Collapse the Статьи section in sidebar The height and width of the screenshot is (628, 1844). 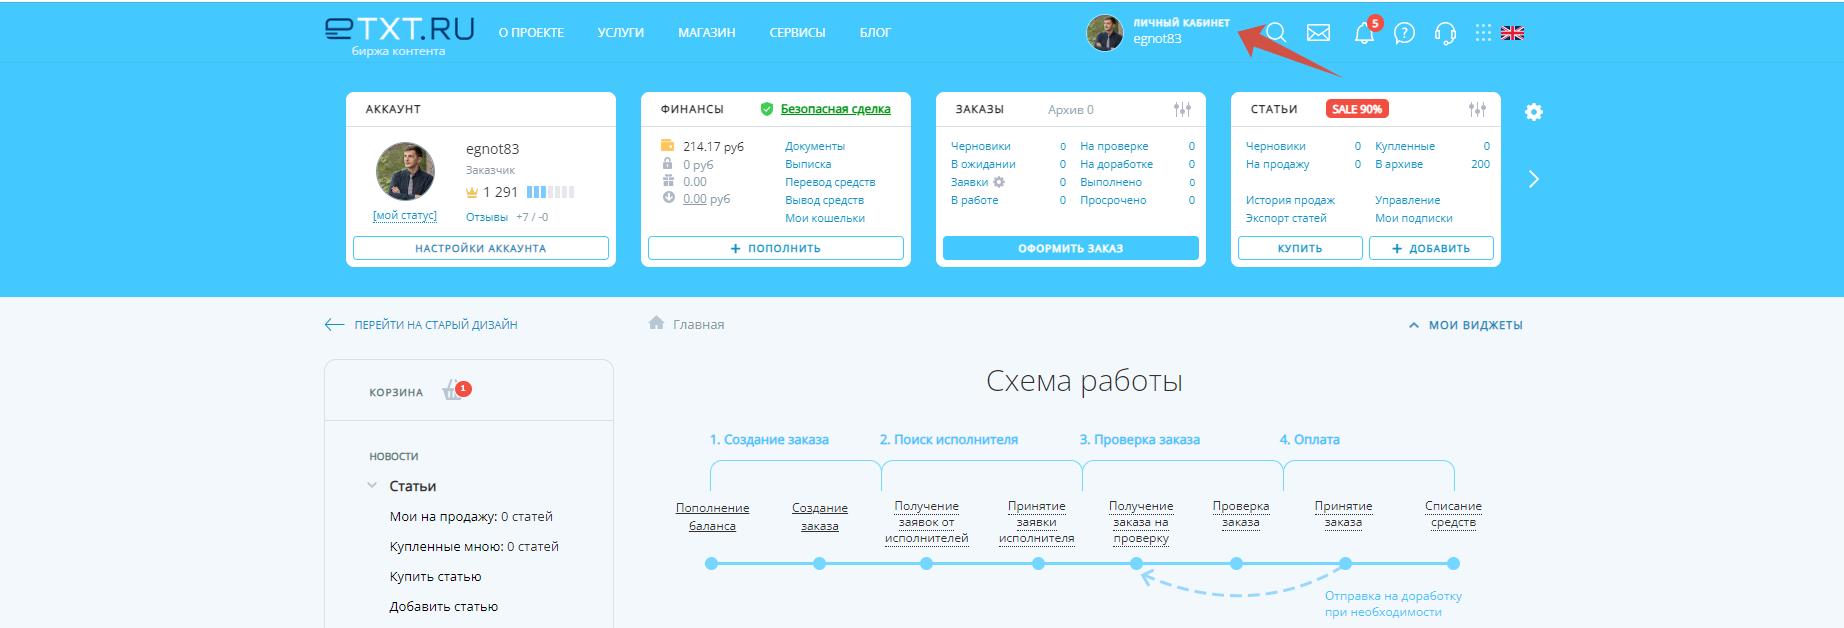[x=372, y=486]
